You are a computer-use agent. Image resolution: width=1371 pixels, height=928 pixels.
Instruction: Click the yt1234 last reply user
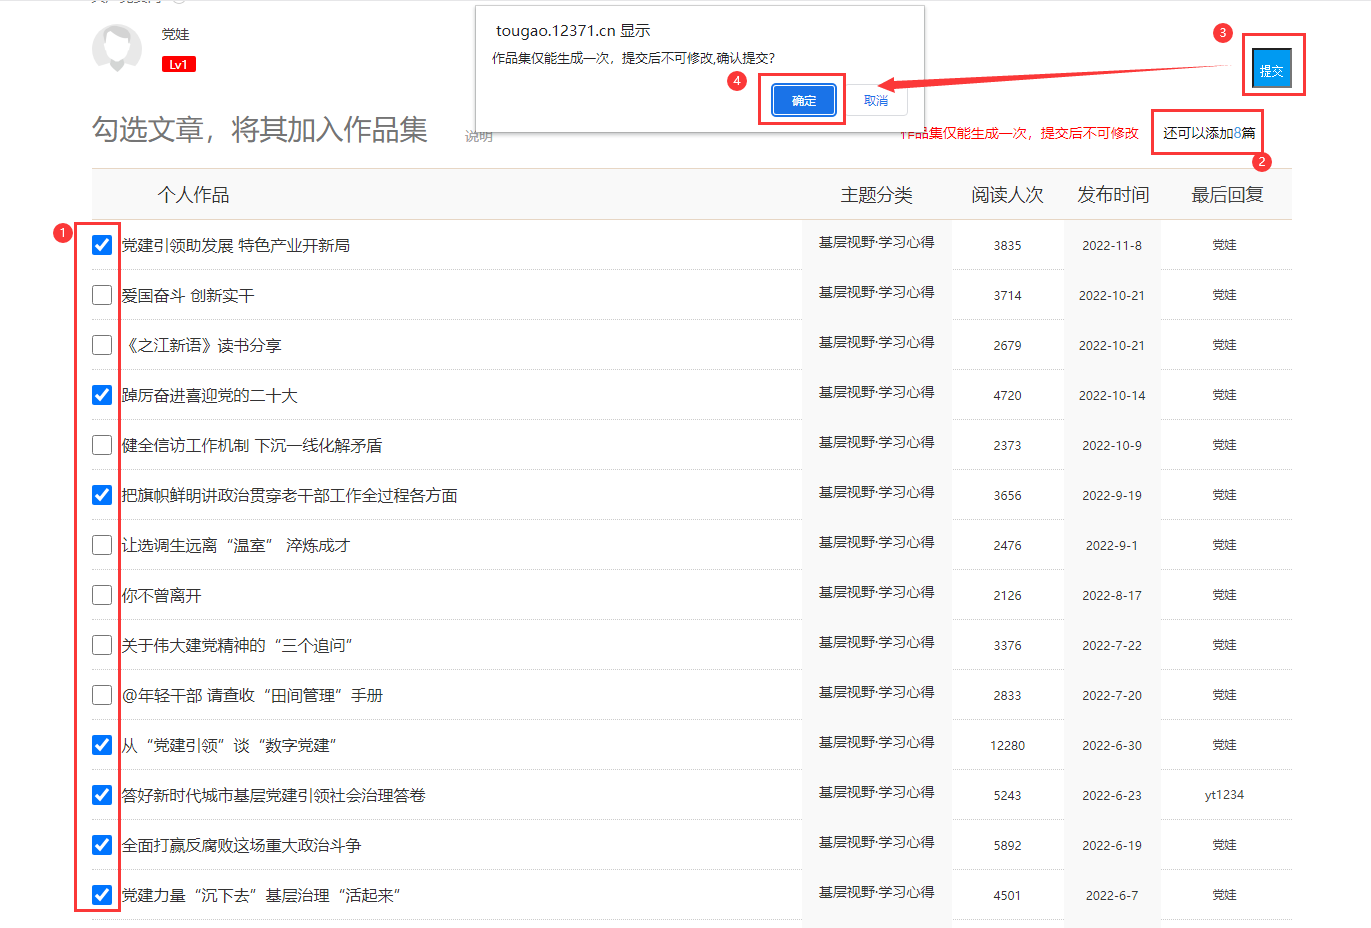[x=1224, y=795]
